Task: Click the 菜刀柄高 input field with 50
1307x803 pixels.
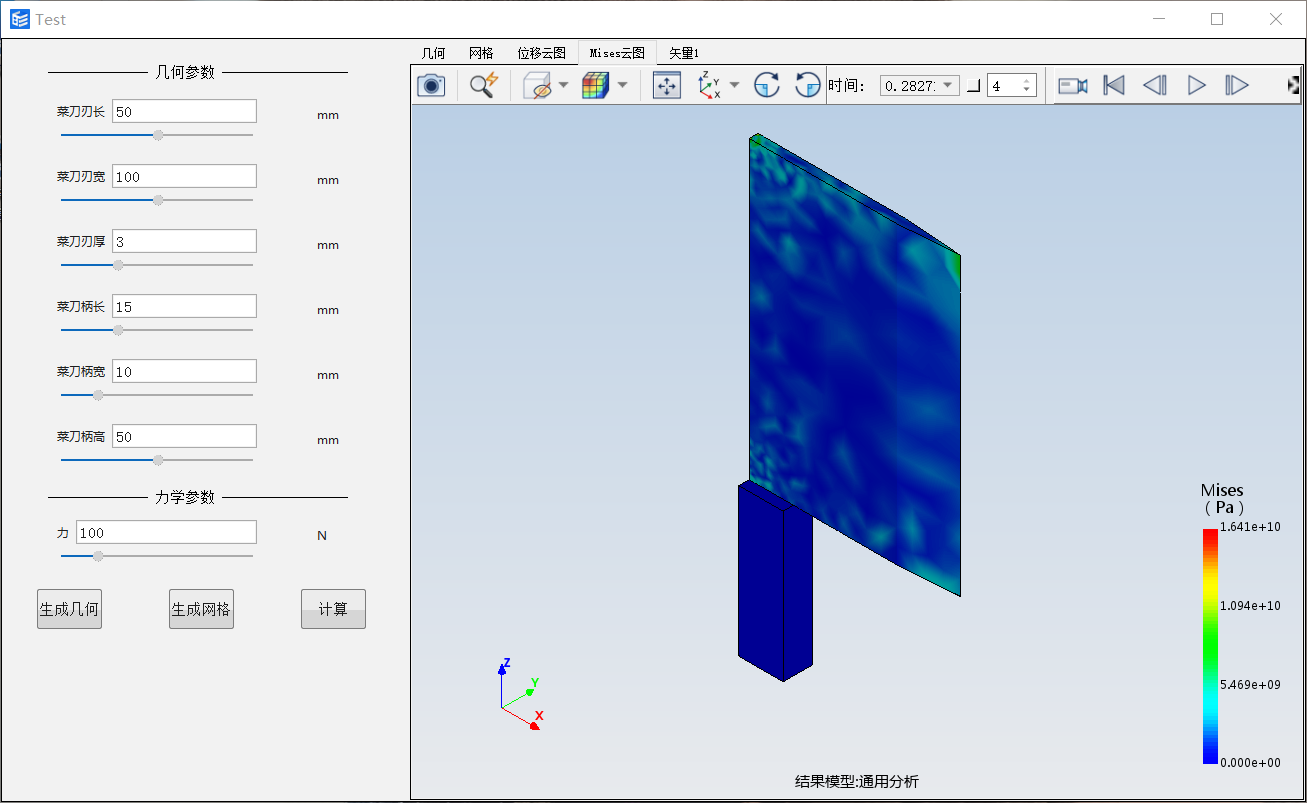Action: point(184,436)
